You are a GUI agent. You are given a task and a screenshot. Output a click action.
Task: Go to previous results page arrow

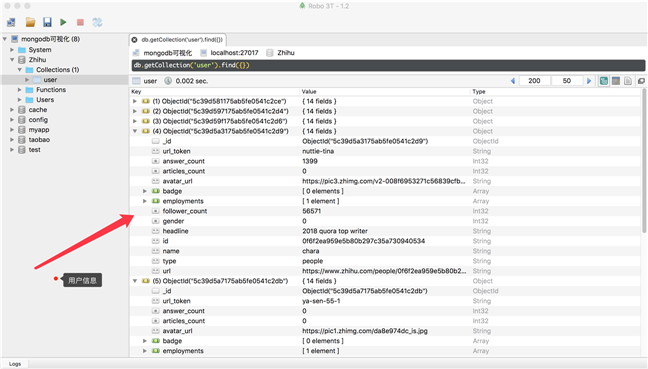513,81
